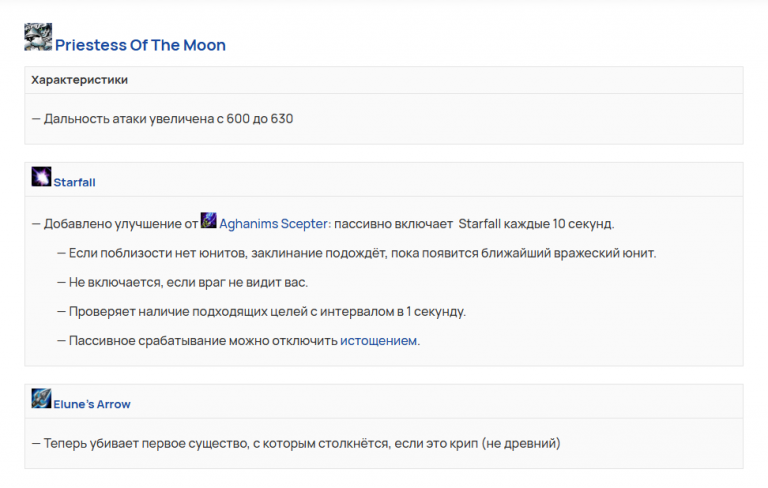Click the Starfall ability icon
Viewport: 768px width, 488px height.
[x=41, y=177]
